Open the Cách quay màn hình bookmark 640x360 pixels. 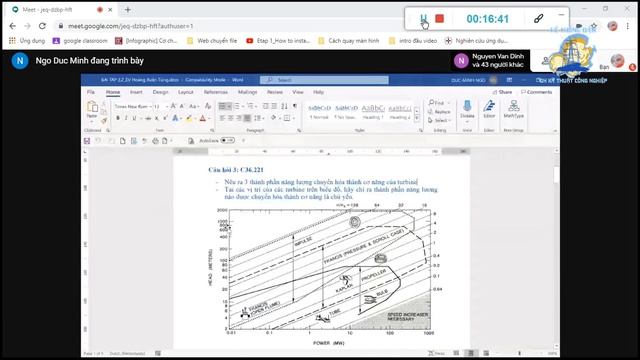[349, 41]
